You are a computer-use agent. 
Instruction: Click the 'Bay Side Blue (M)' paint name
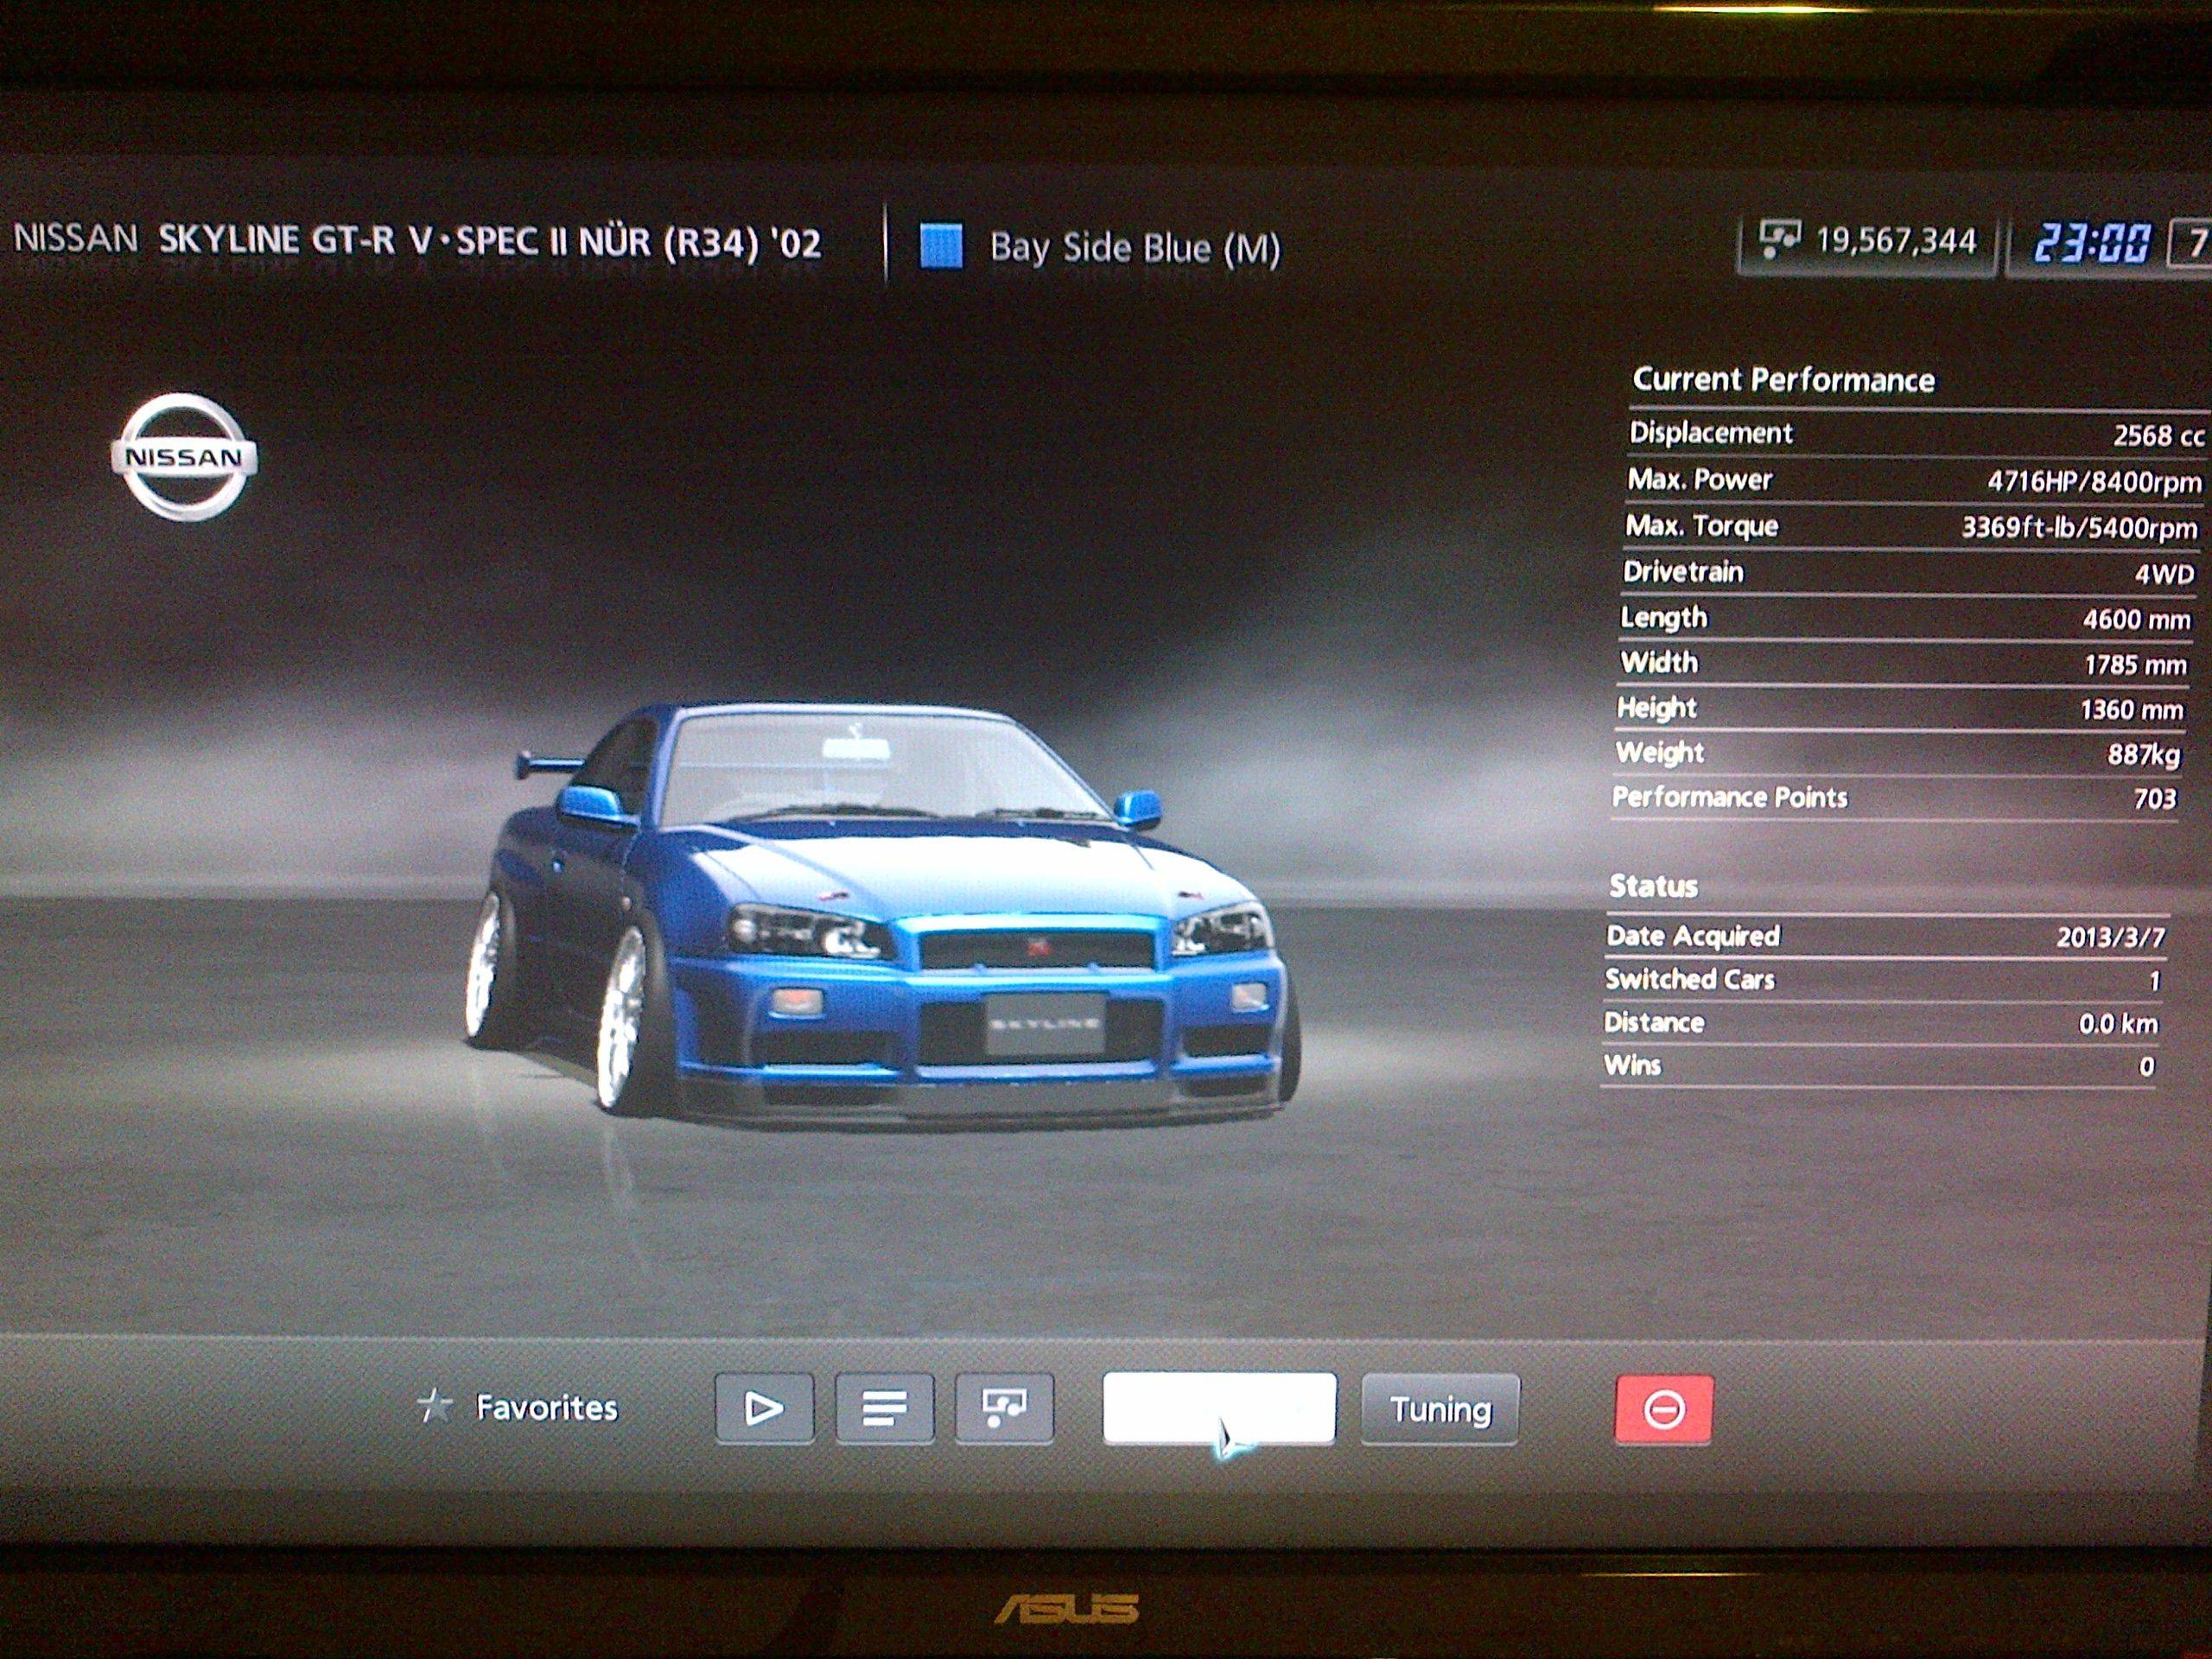[x=1135, y=248]
